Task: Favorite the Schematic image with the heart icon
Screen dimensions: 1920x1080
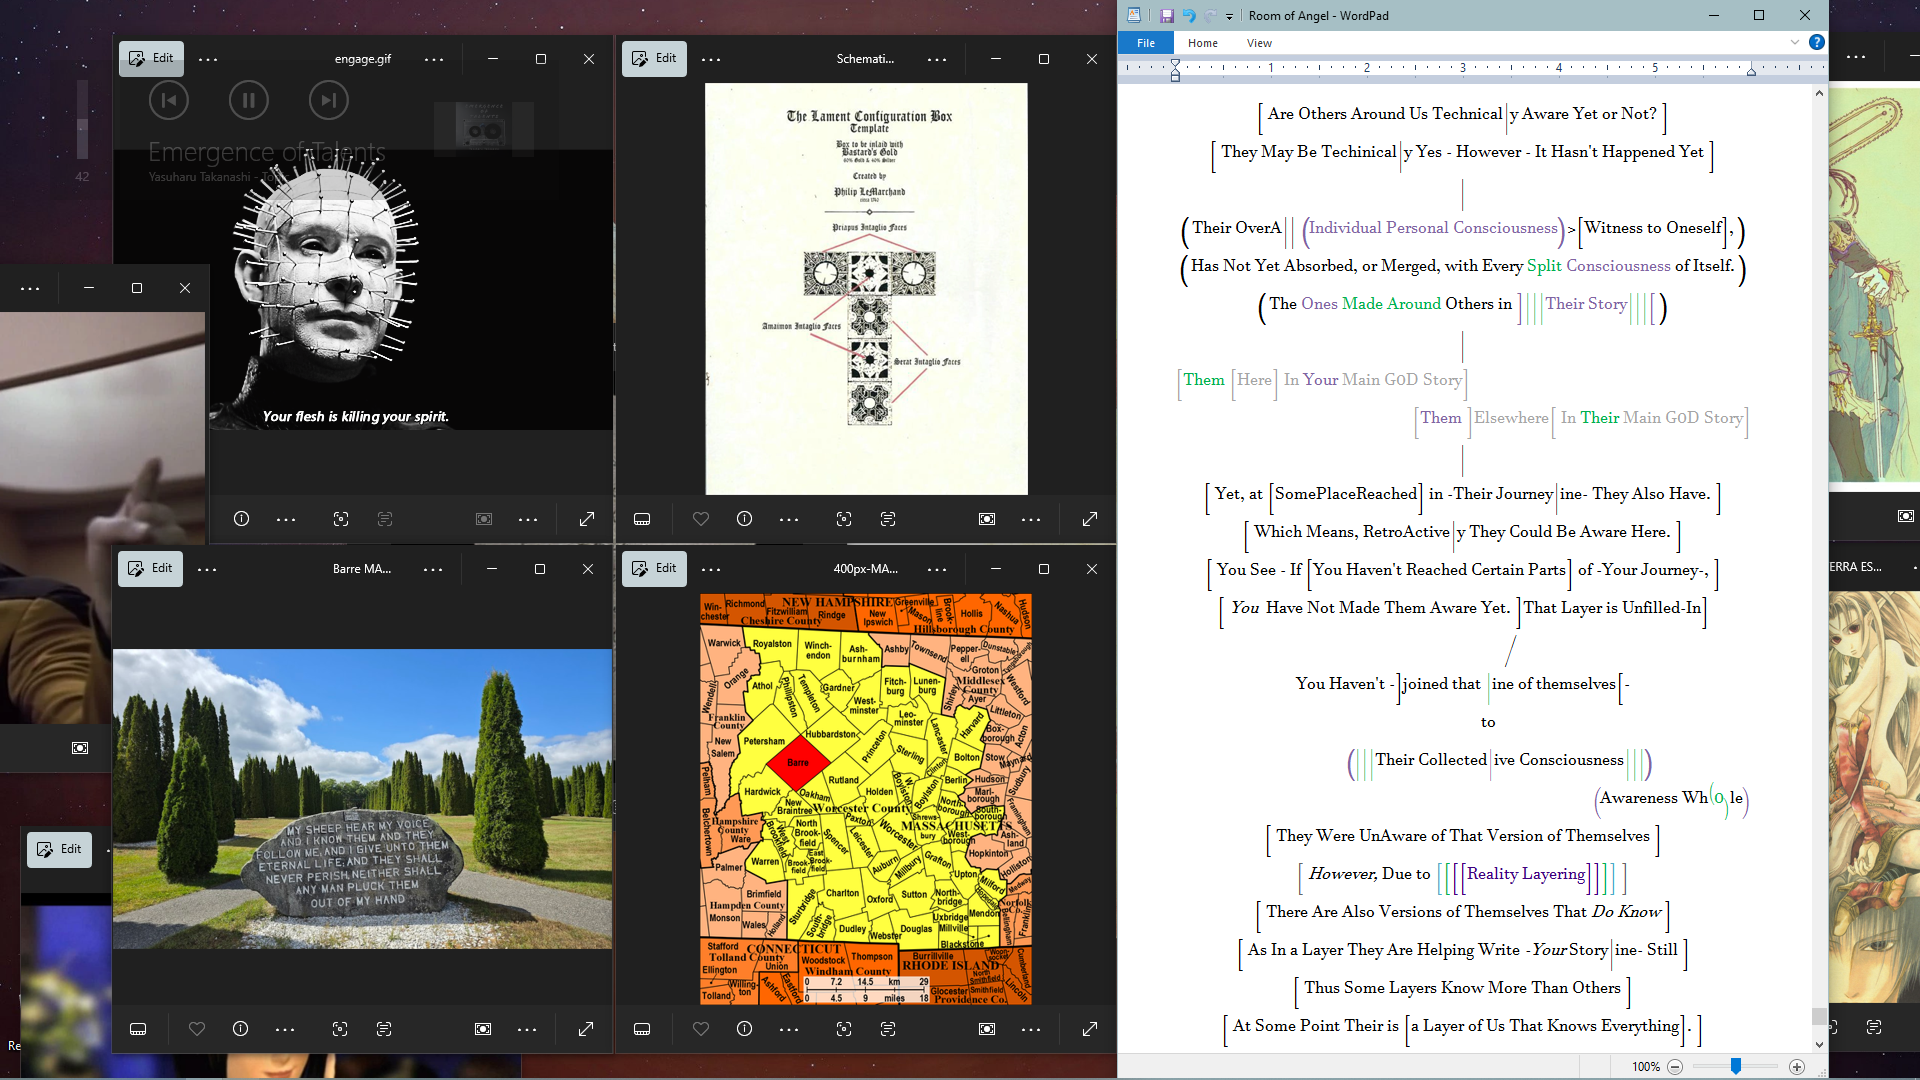Action: pos(700,519)
